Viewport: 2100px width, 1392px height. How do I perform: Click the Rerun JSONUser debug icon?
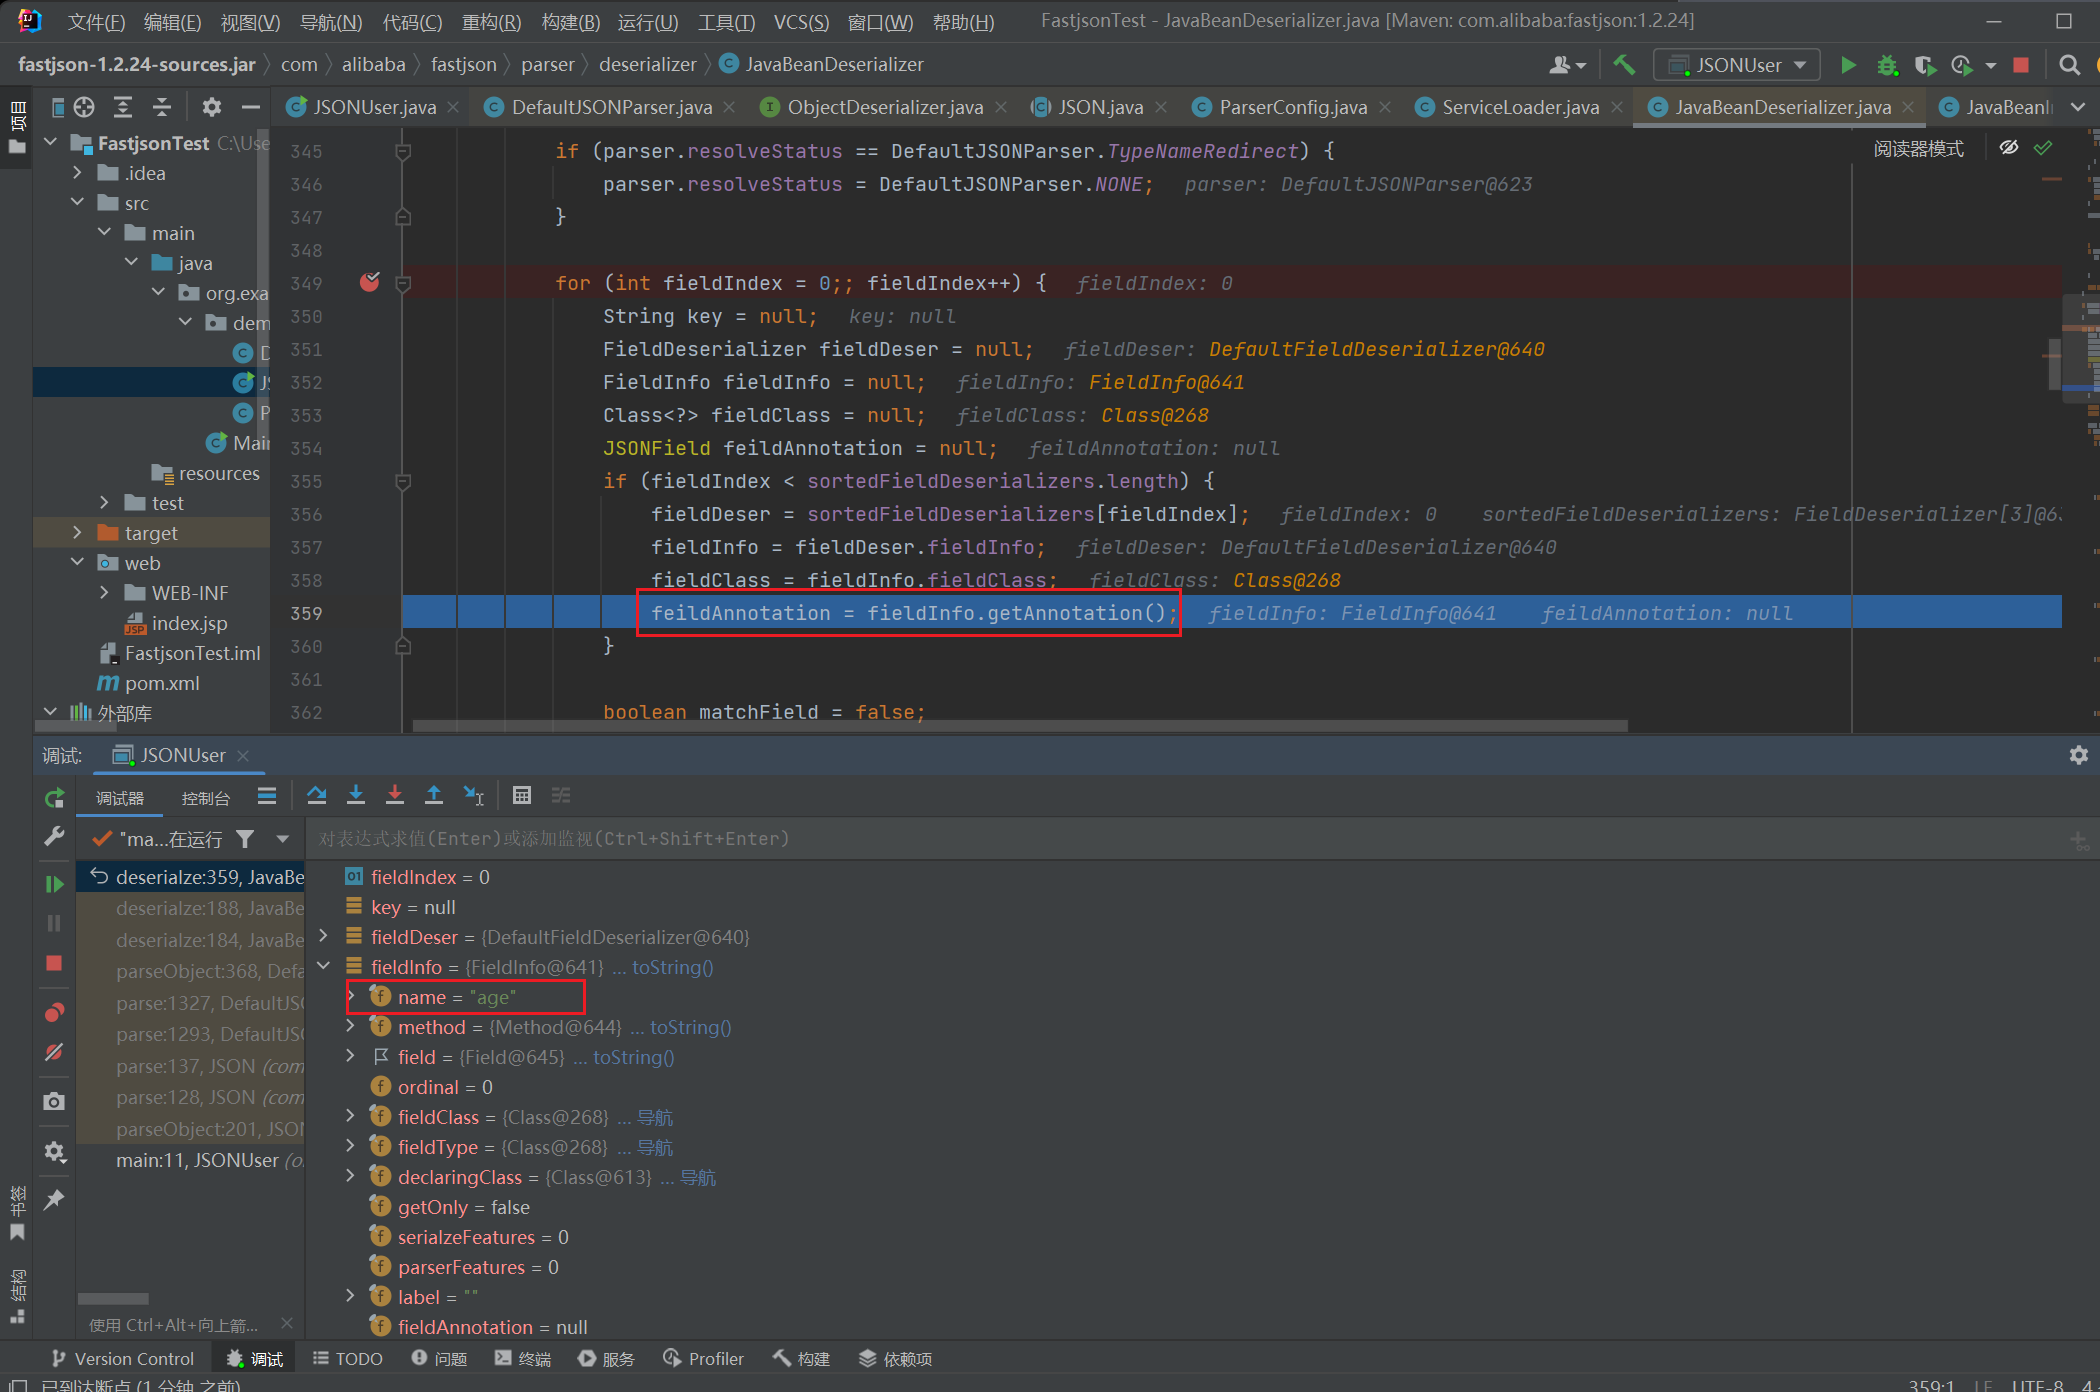click(x=54, y=797)
